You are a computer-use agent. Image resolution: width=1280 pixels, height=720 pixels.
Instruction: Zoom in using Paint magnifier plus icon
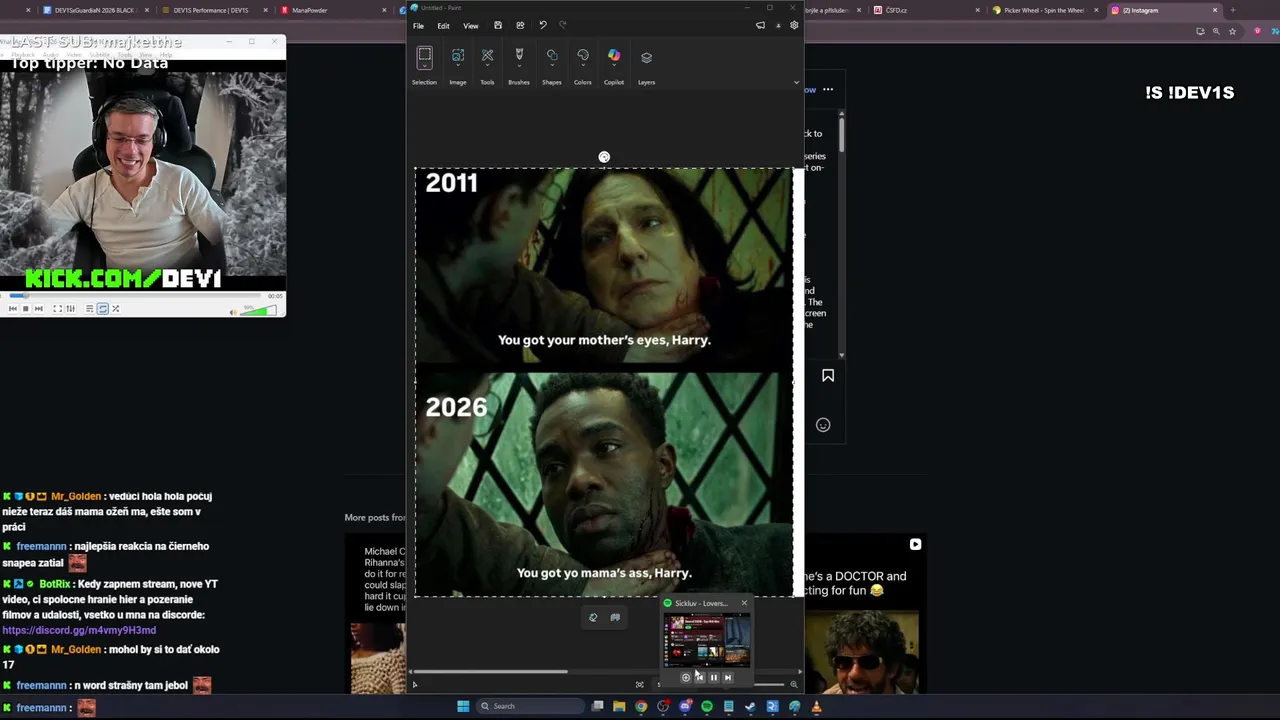(x=794, y=685)
